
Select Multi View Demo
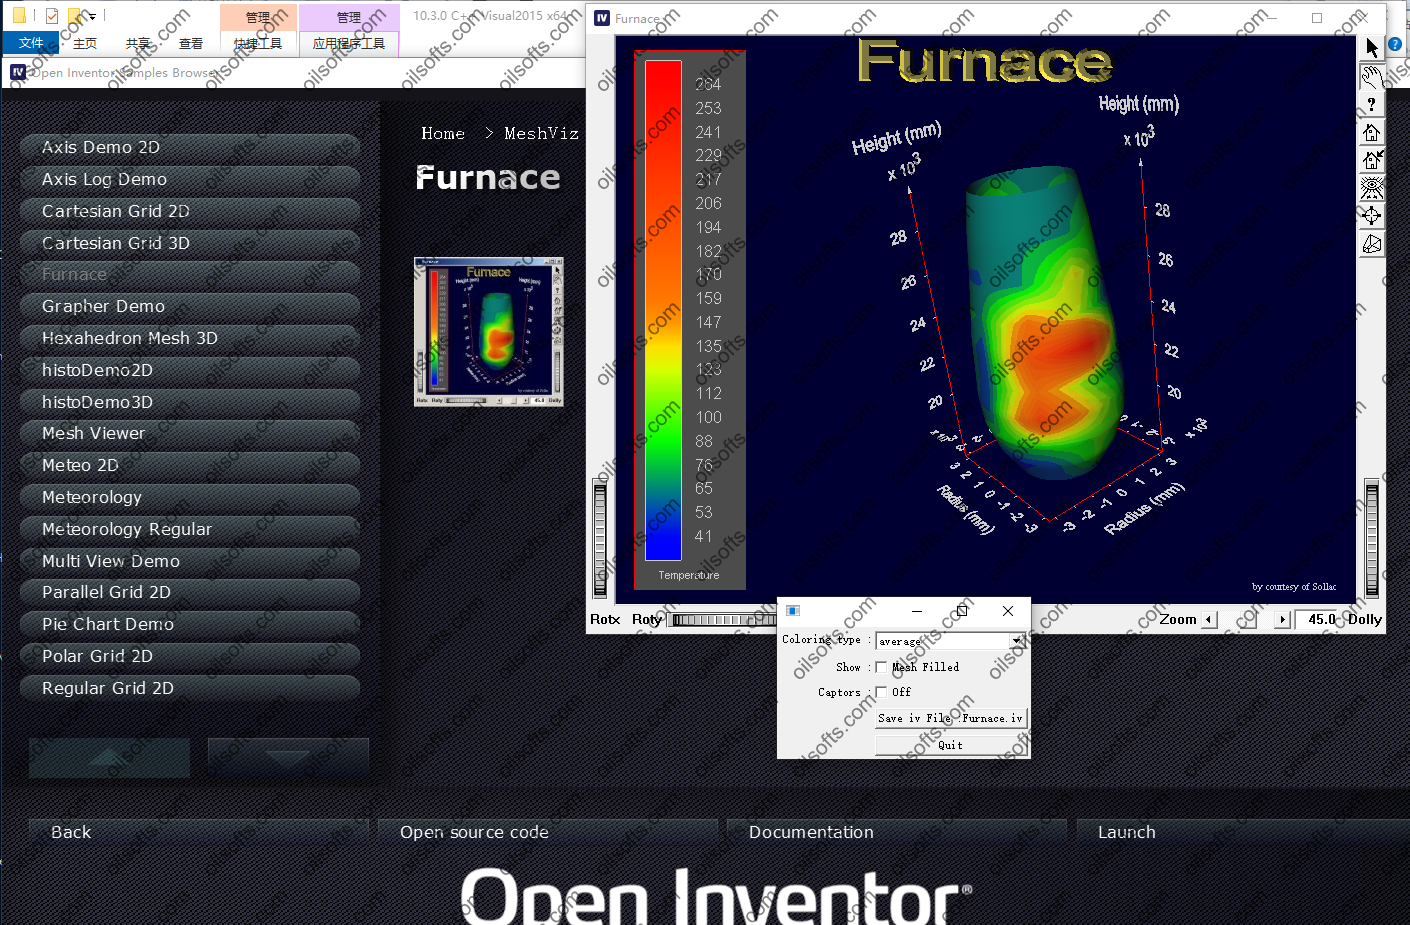click(190, 561)
